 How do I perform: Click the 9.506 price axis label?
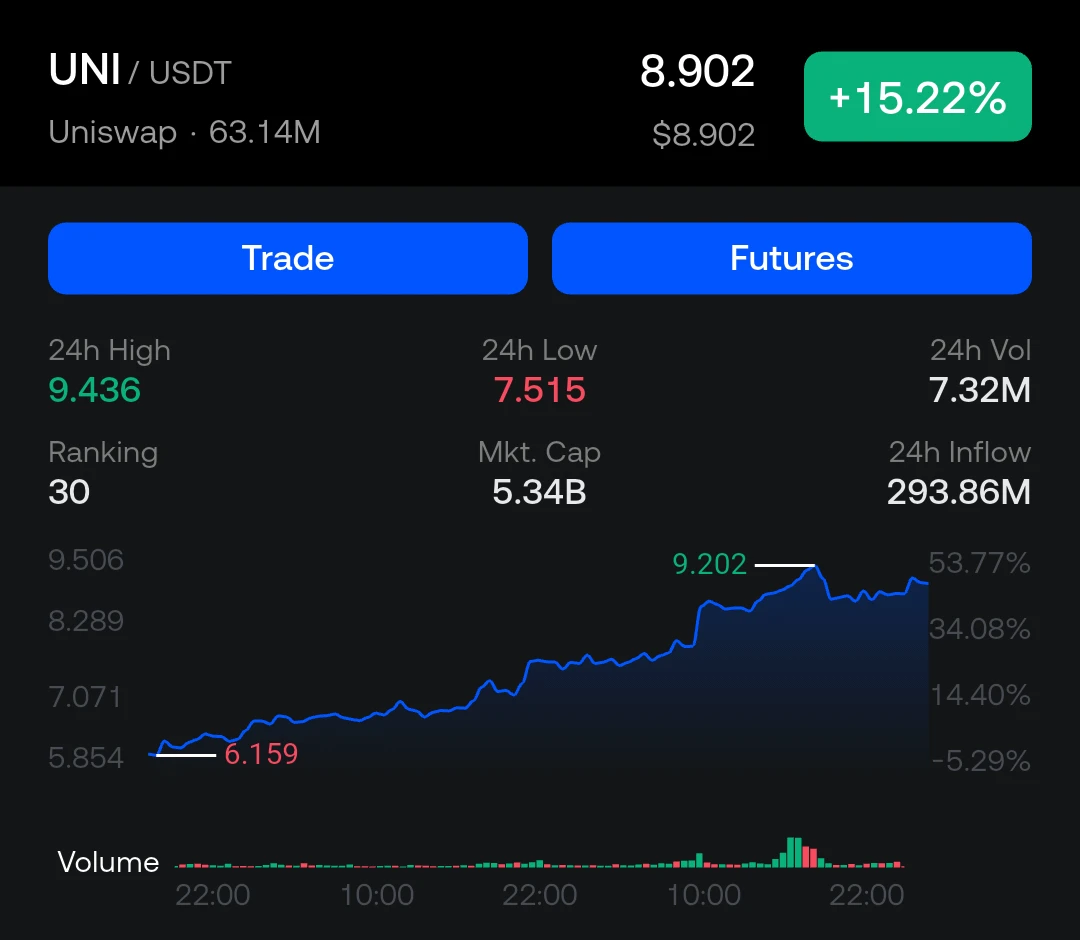tap(86, 560)
